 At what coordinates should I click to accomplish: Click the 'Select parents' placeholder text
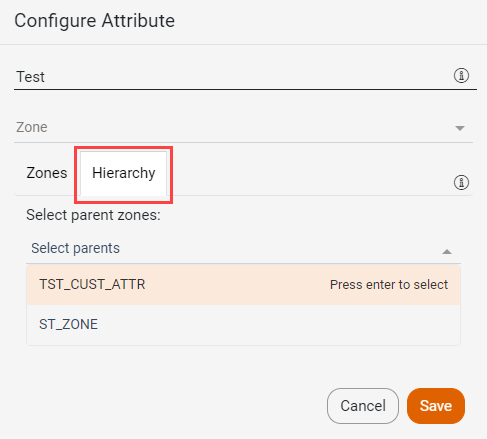click(x=75, y=248)
